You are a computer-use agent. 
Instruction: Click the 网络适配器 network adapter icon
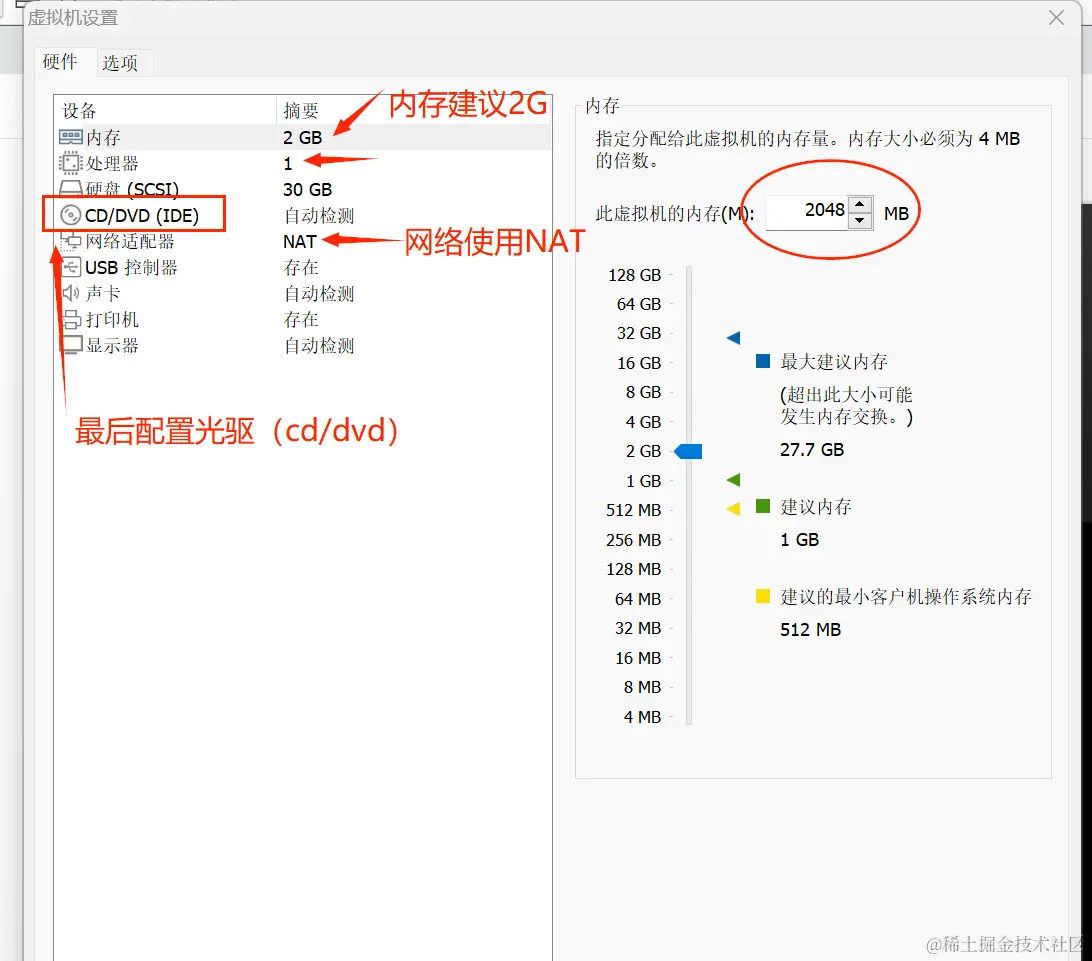[71, 242]
